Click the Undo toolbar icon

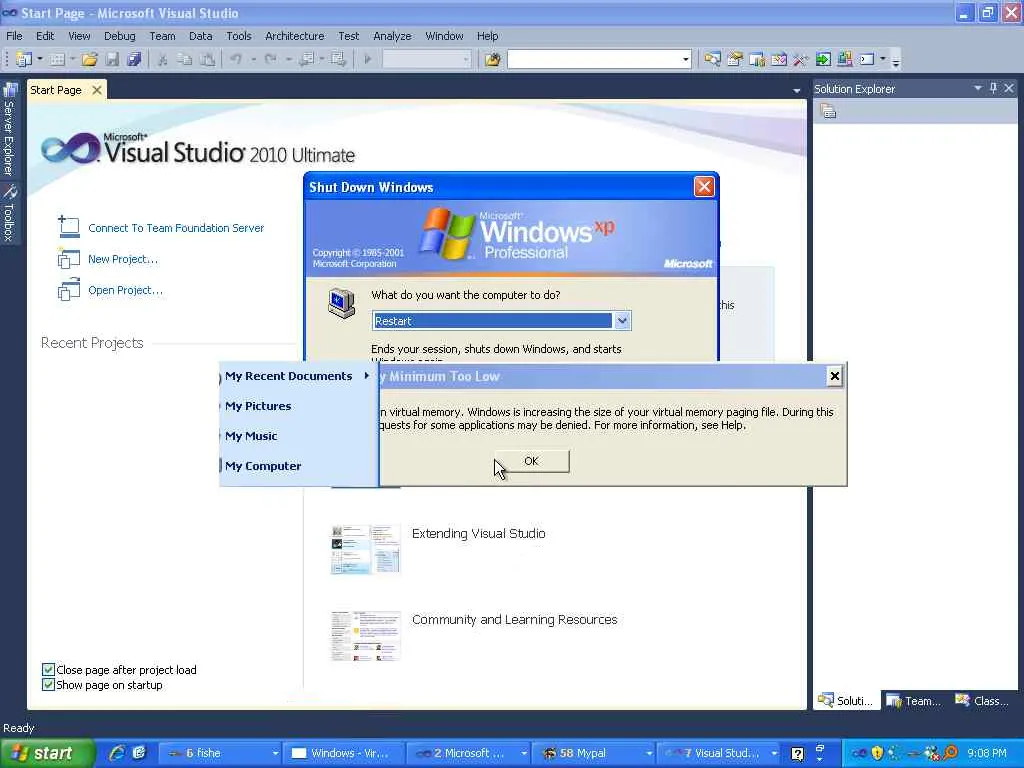pos(236,59)
